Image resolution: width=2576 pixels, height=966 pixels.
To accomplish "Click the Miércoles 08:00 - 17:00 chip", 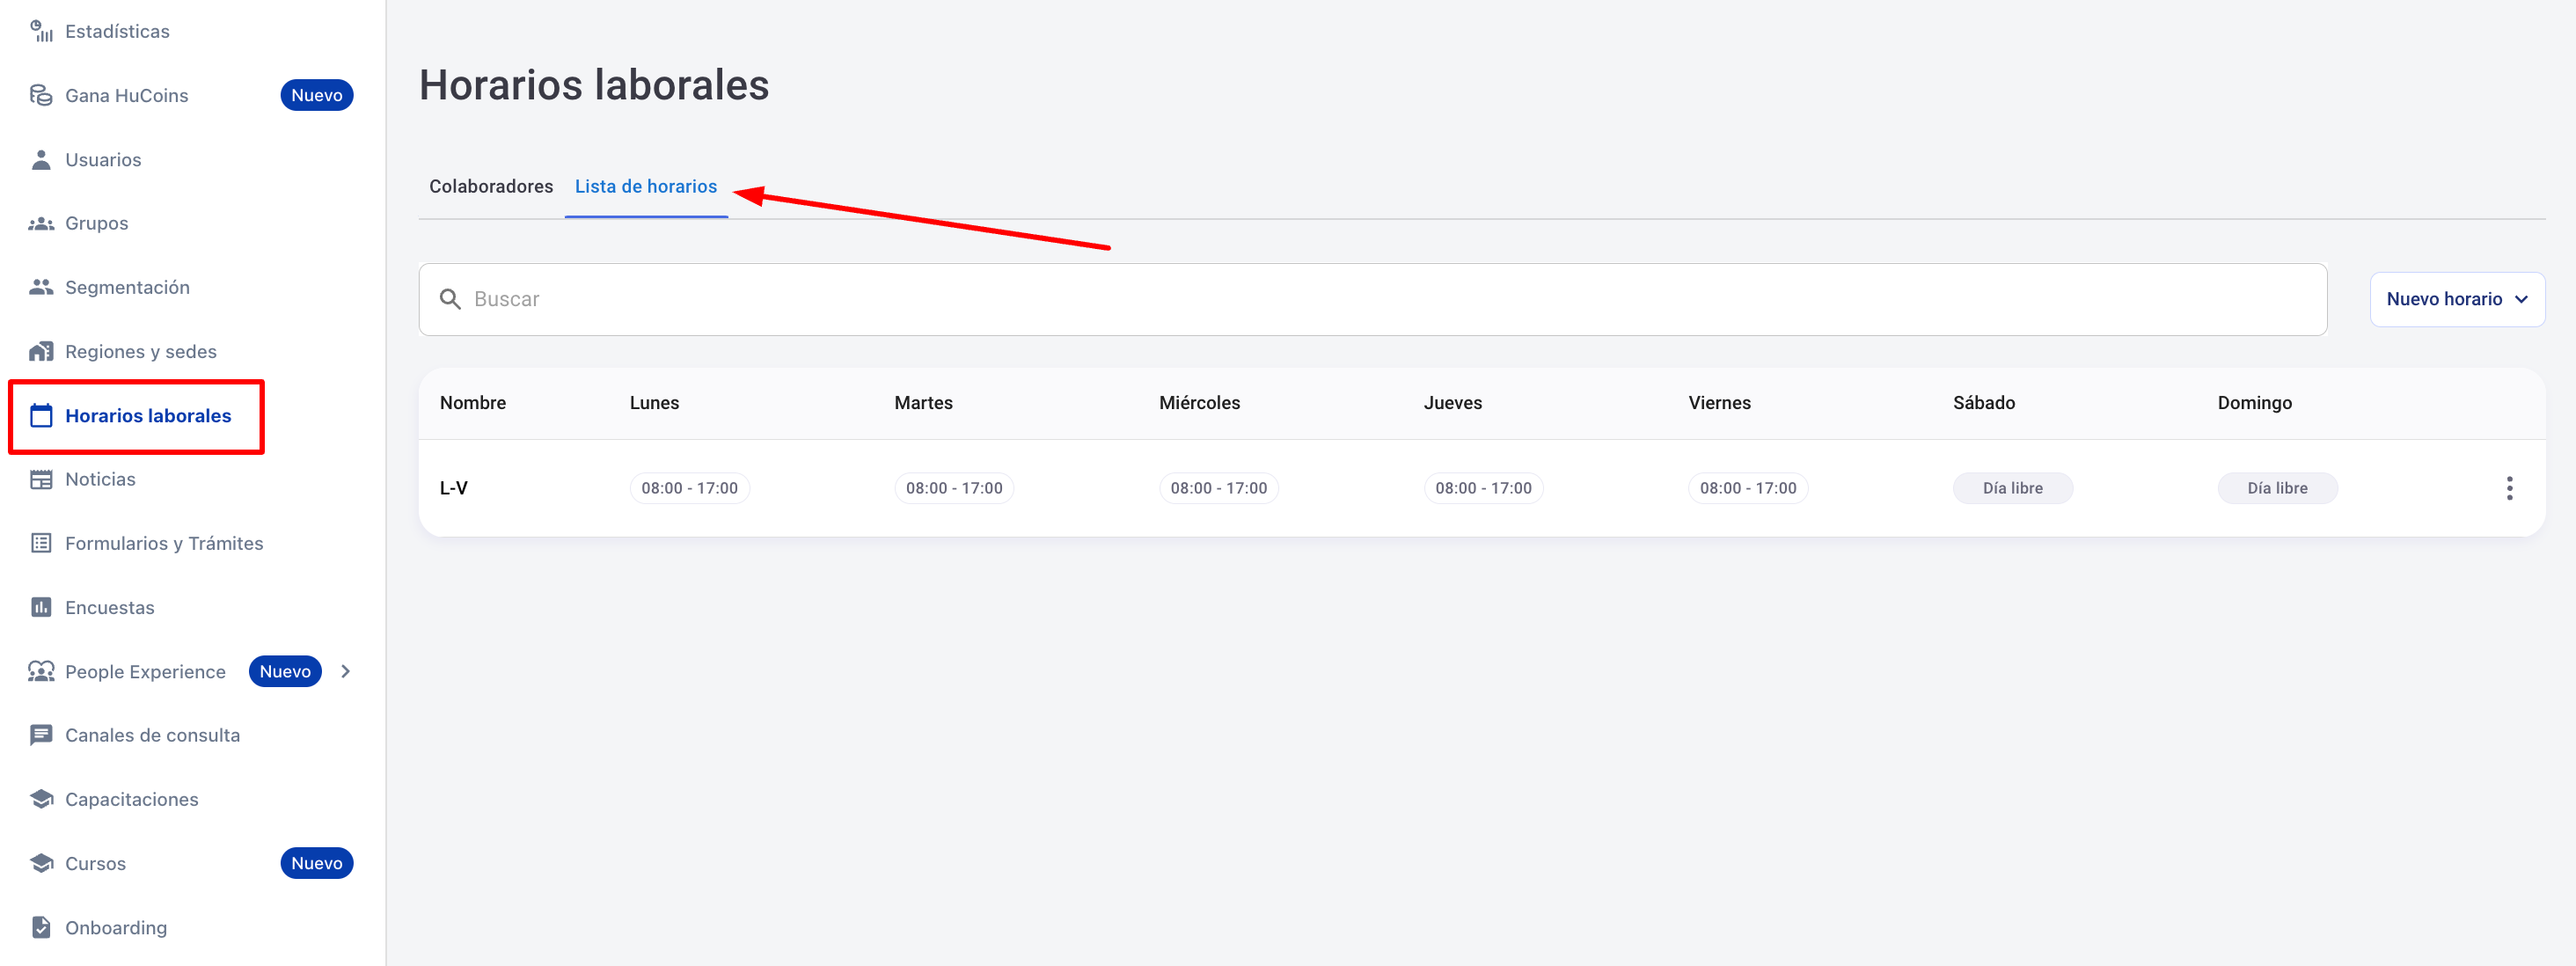I will pyautogui.click(x=1218, y=488).
